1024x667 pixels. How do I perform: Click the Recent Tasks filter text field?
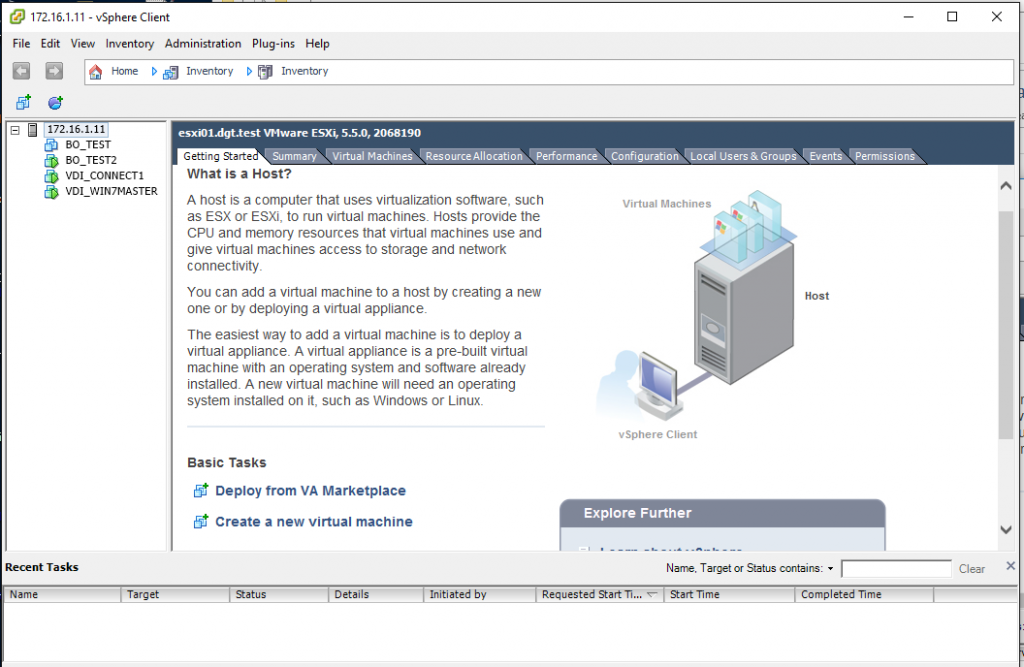[x=896, y=569]
